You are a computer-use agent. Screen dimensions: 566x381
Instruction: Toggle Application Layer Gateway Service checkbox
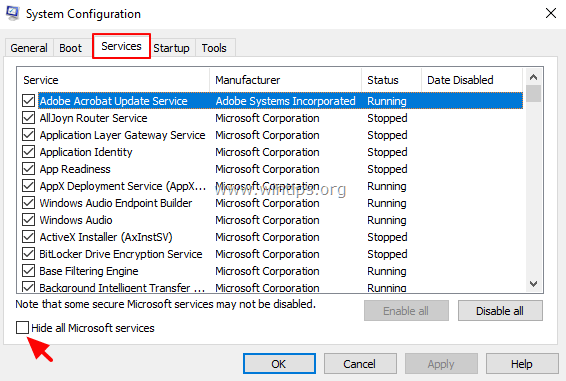[x=29, y=135]
